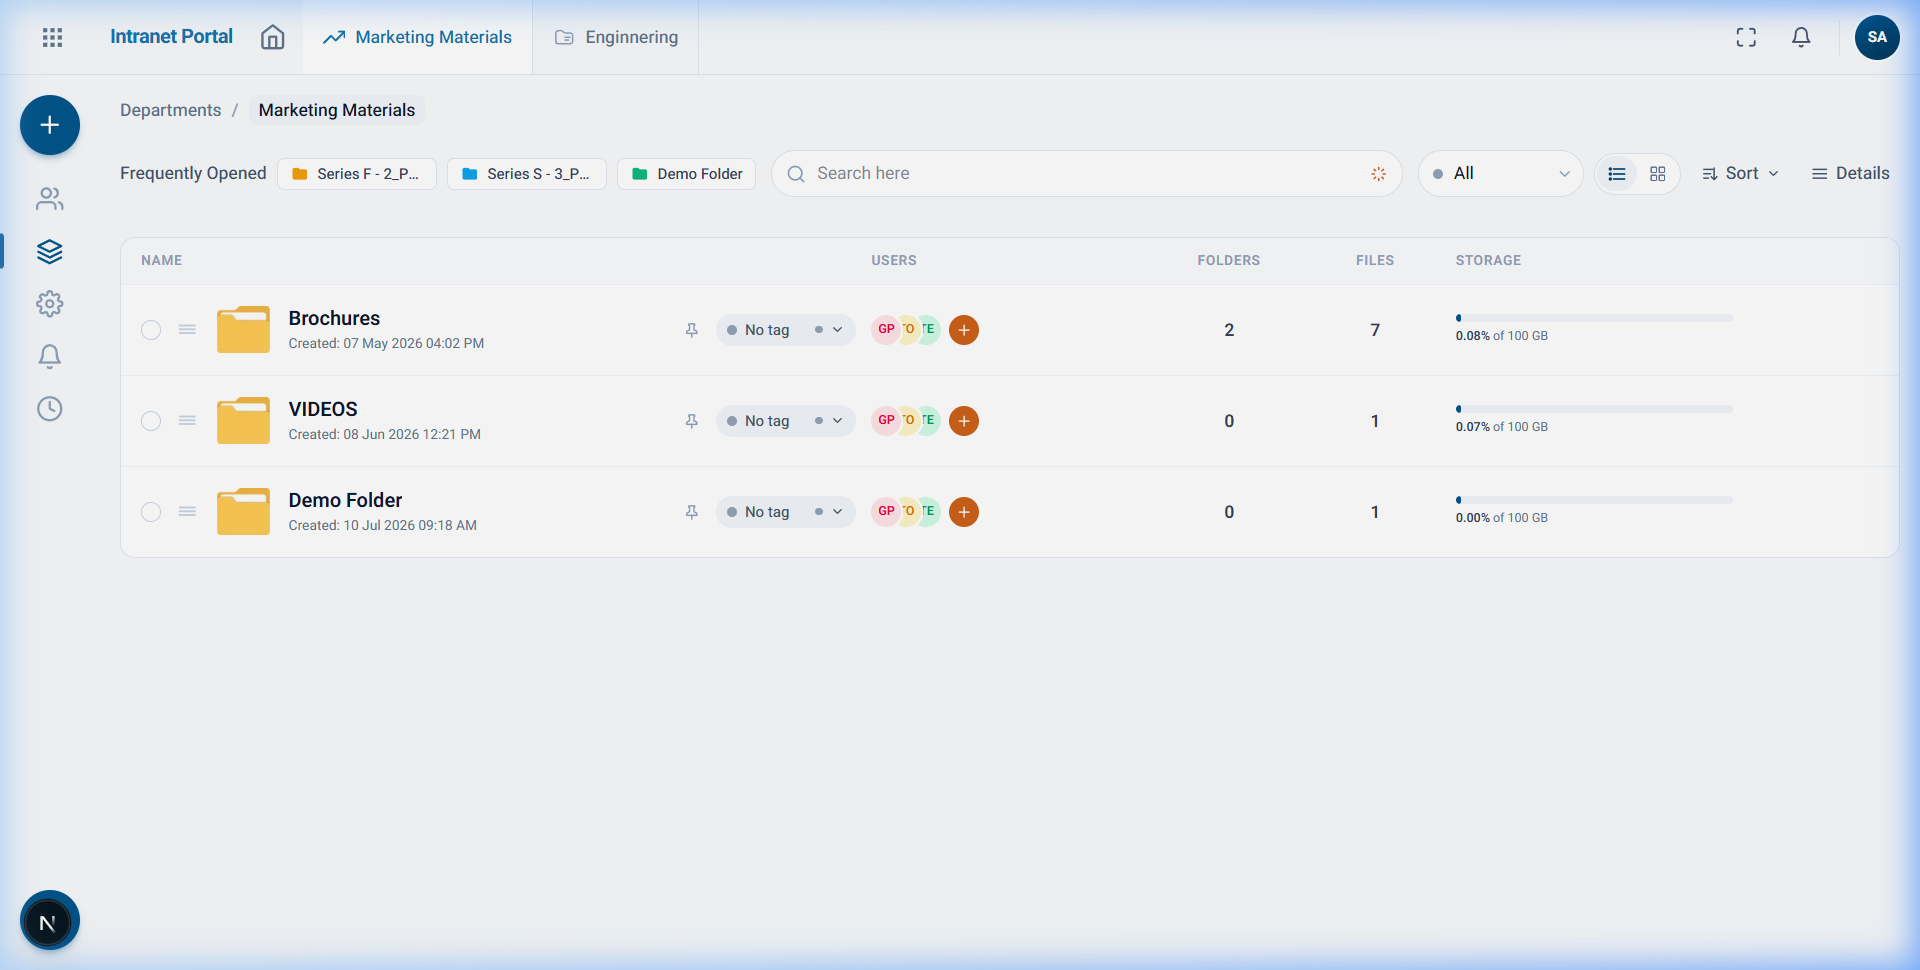Add a user to VIDEOS folder

(964, 421)
